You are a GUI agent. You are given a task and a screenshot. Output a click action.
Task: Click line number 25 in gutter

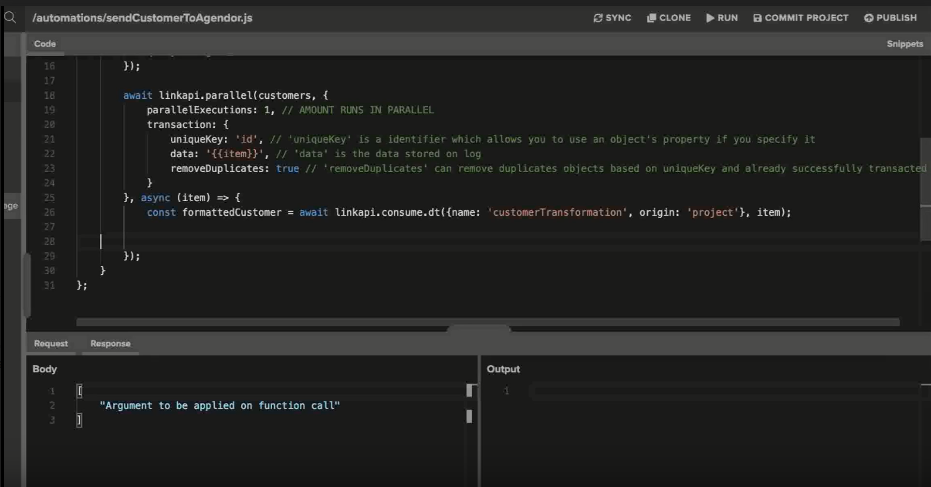click(49, 197)
